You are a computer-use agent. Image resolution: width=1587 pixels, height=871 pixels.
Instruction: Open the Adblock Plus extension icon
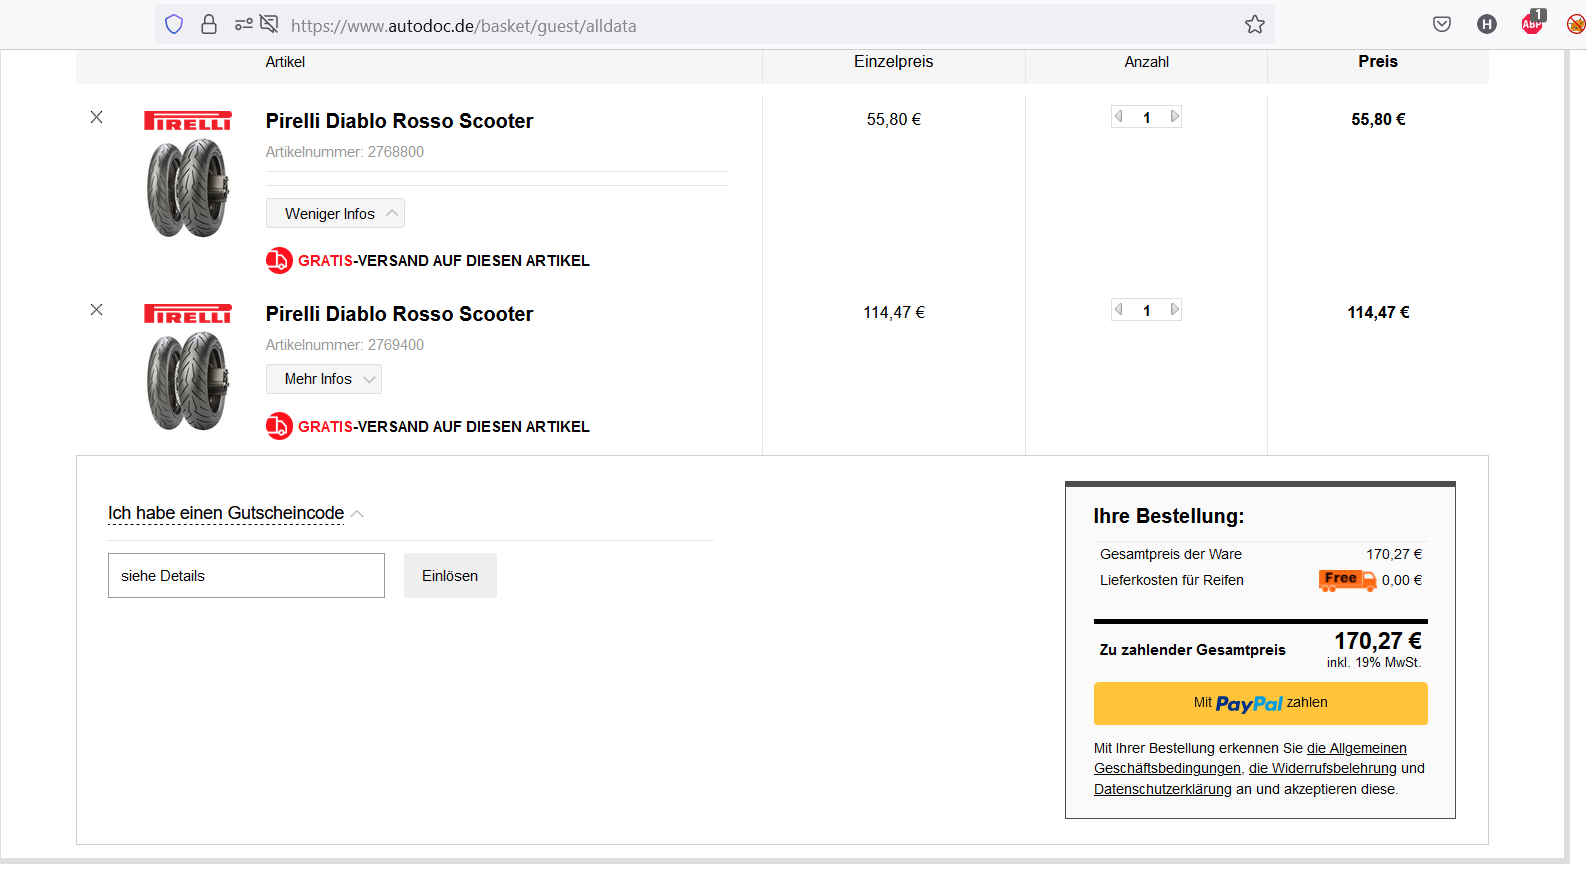1532,24
